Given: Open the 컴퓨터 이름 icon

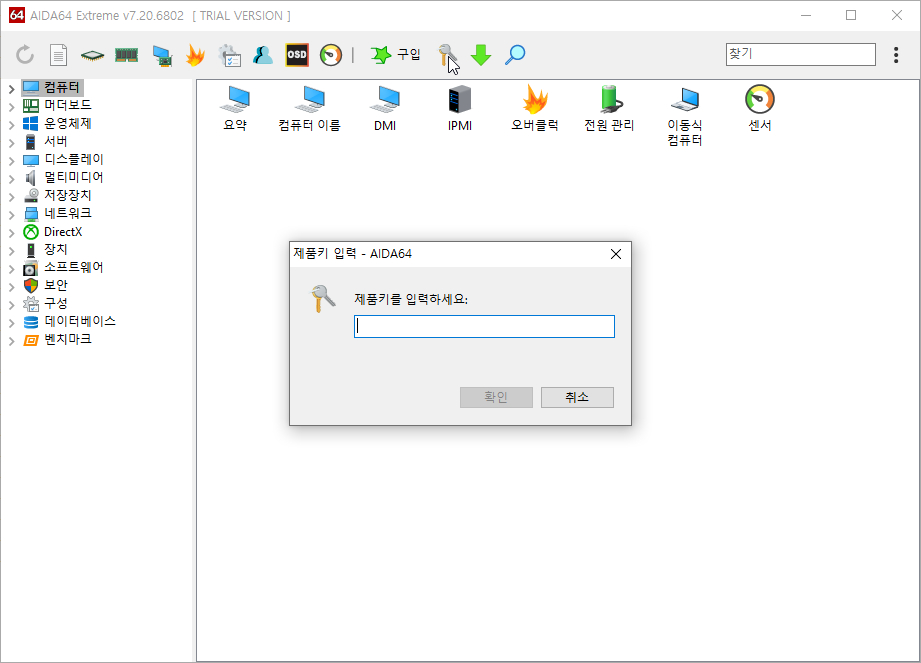Looking at the screenshot, I should tap(310, 108).
